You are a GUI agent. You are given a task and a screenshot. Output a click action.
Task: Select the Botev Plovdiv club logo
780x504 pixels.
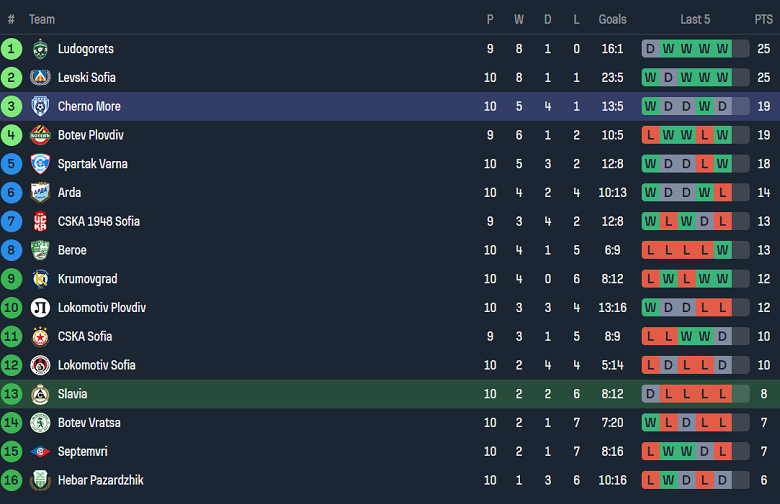coord(40,136)
